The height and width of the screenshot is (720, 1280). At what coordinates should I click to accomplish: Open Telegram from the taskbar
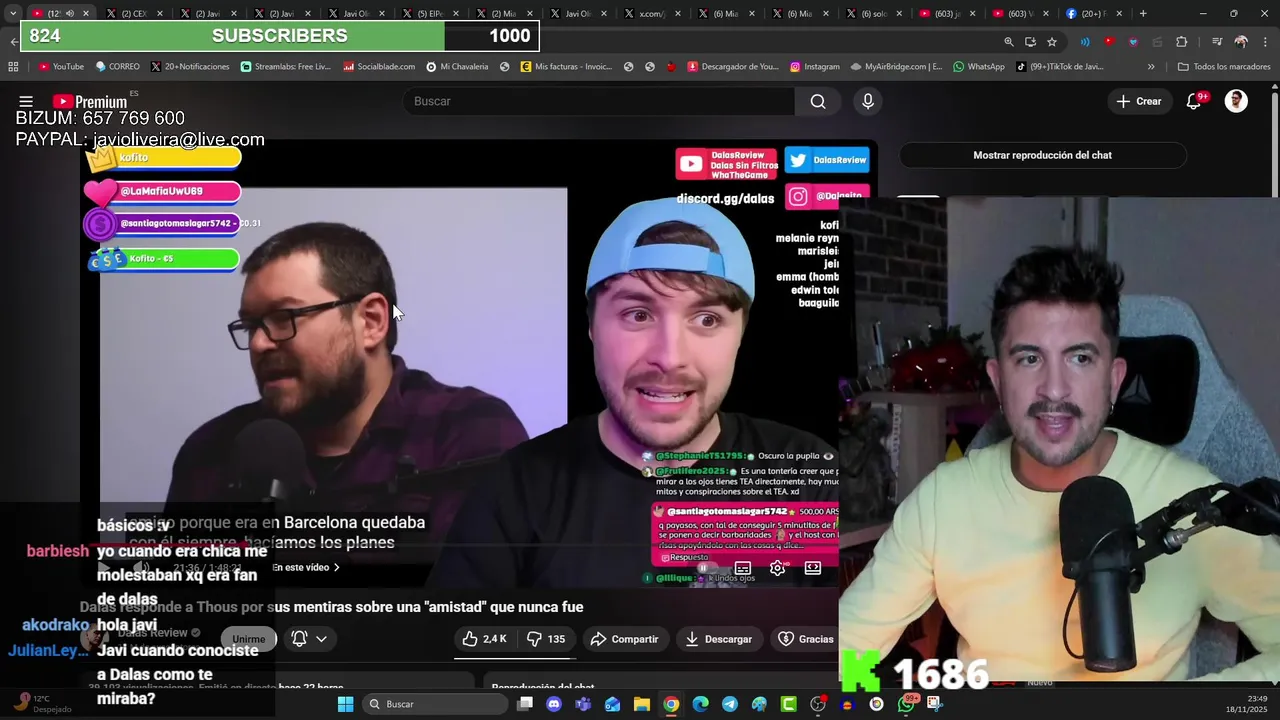(x=730, y=704)
